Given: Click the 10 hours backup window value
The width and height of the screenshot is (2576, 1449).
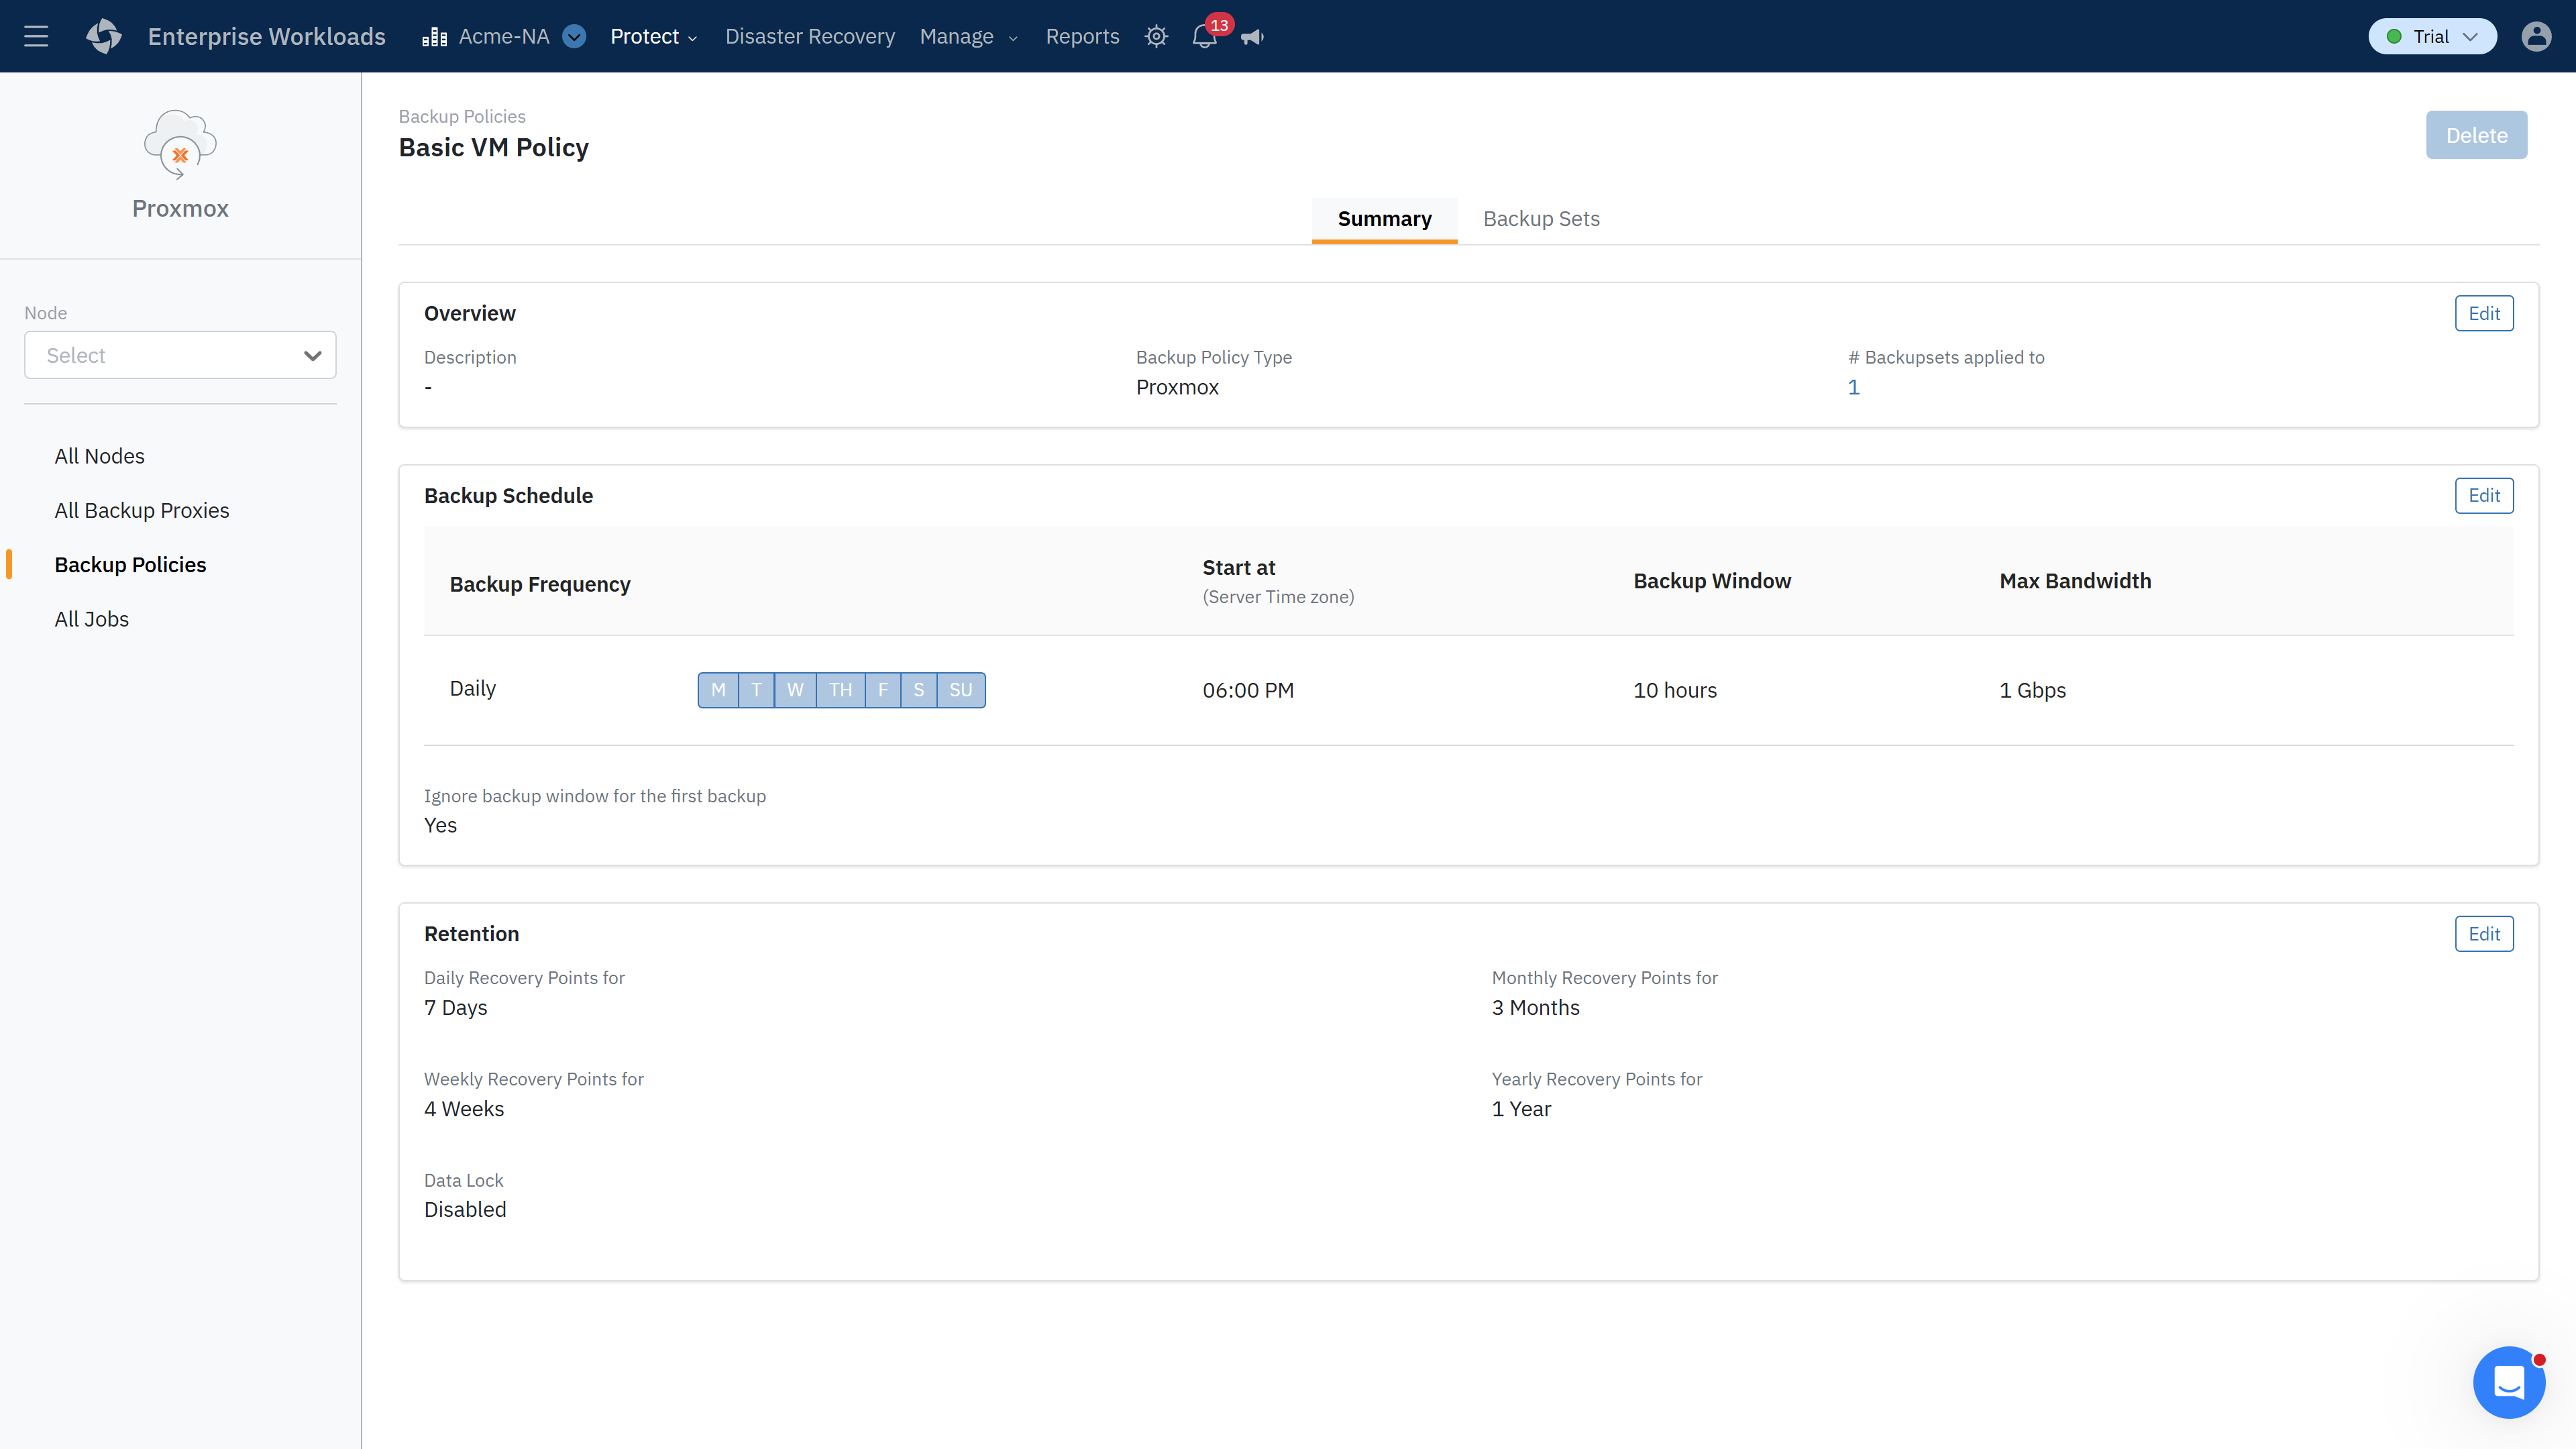Looking at the screenshot, I should 1675,690.
